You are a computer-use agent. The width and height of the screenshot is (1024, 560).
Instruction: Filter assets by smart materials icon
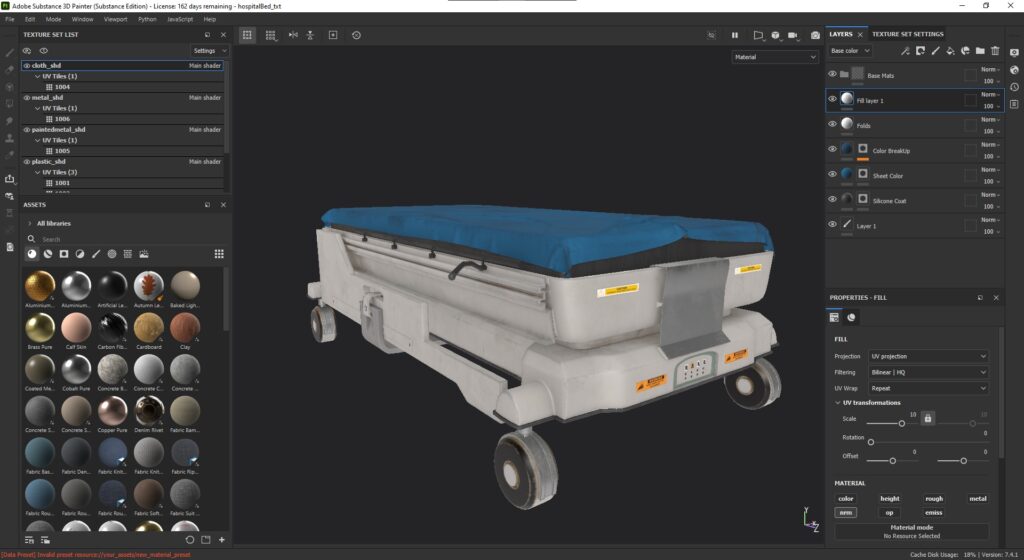48,254
